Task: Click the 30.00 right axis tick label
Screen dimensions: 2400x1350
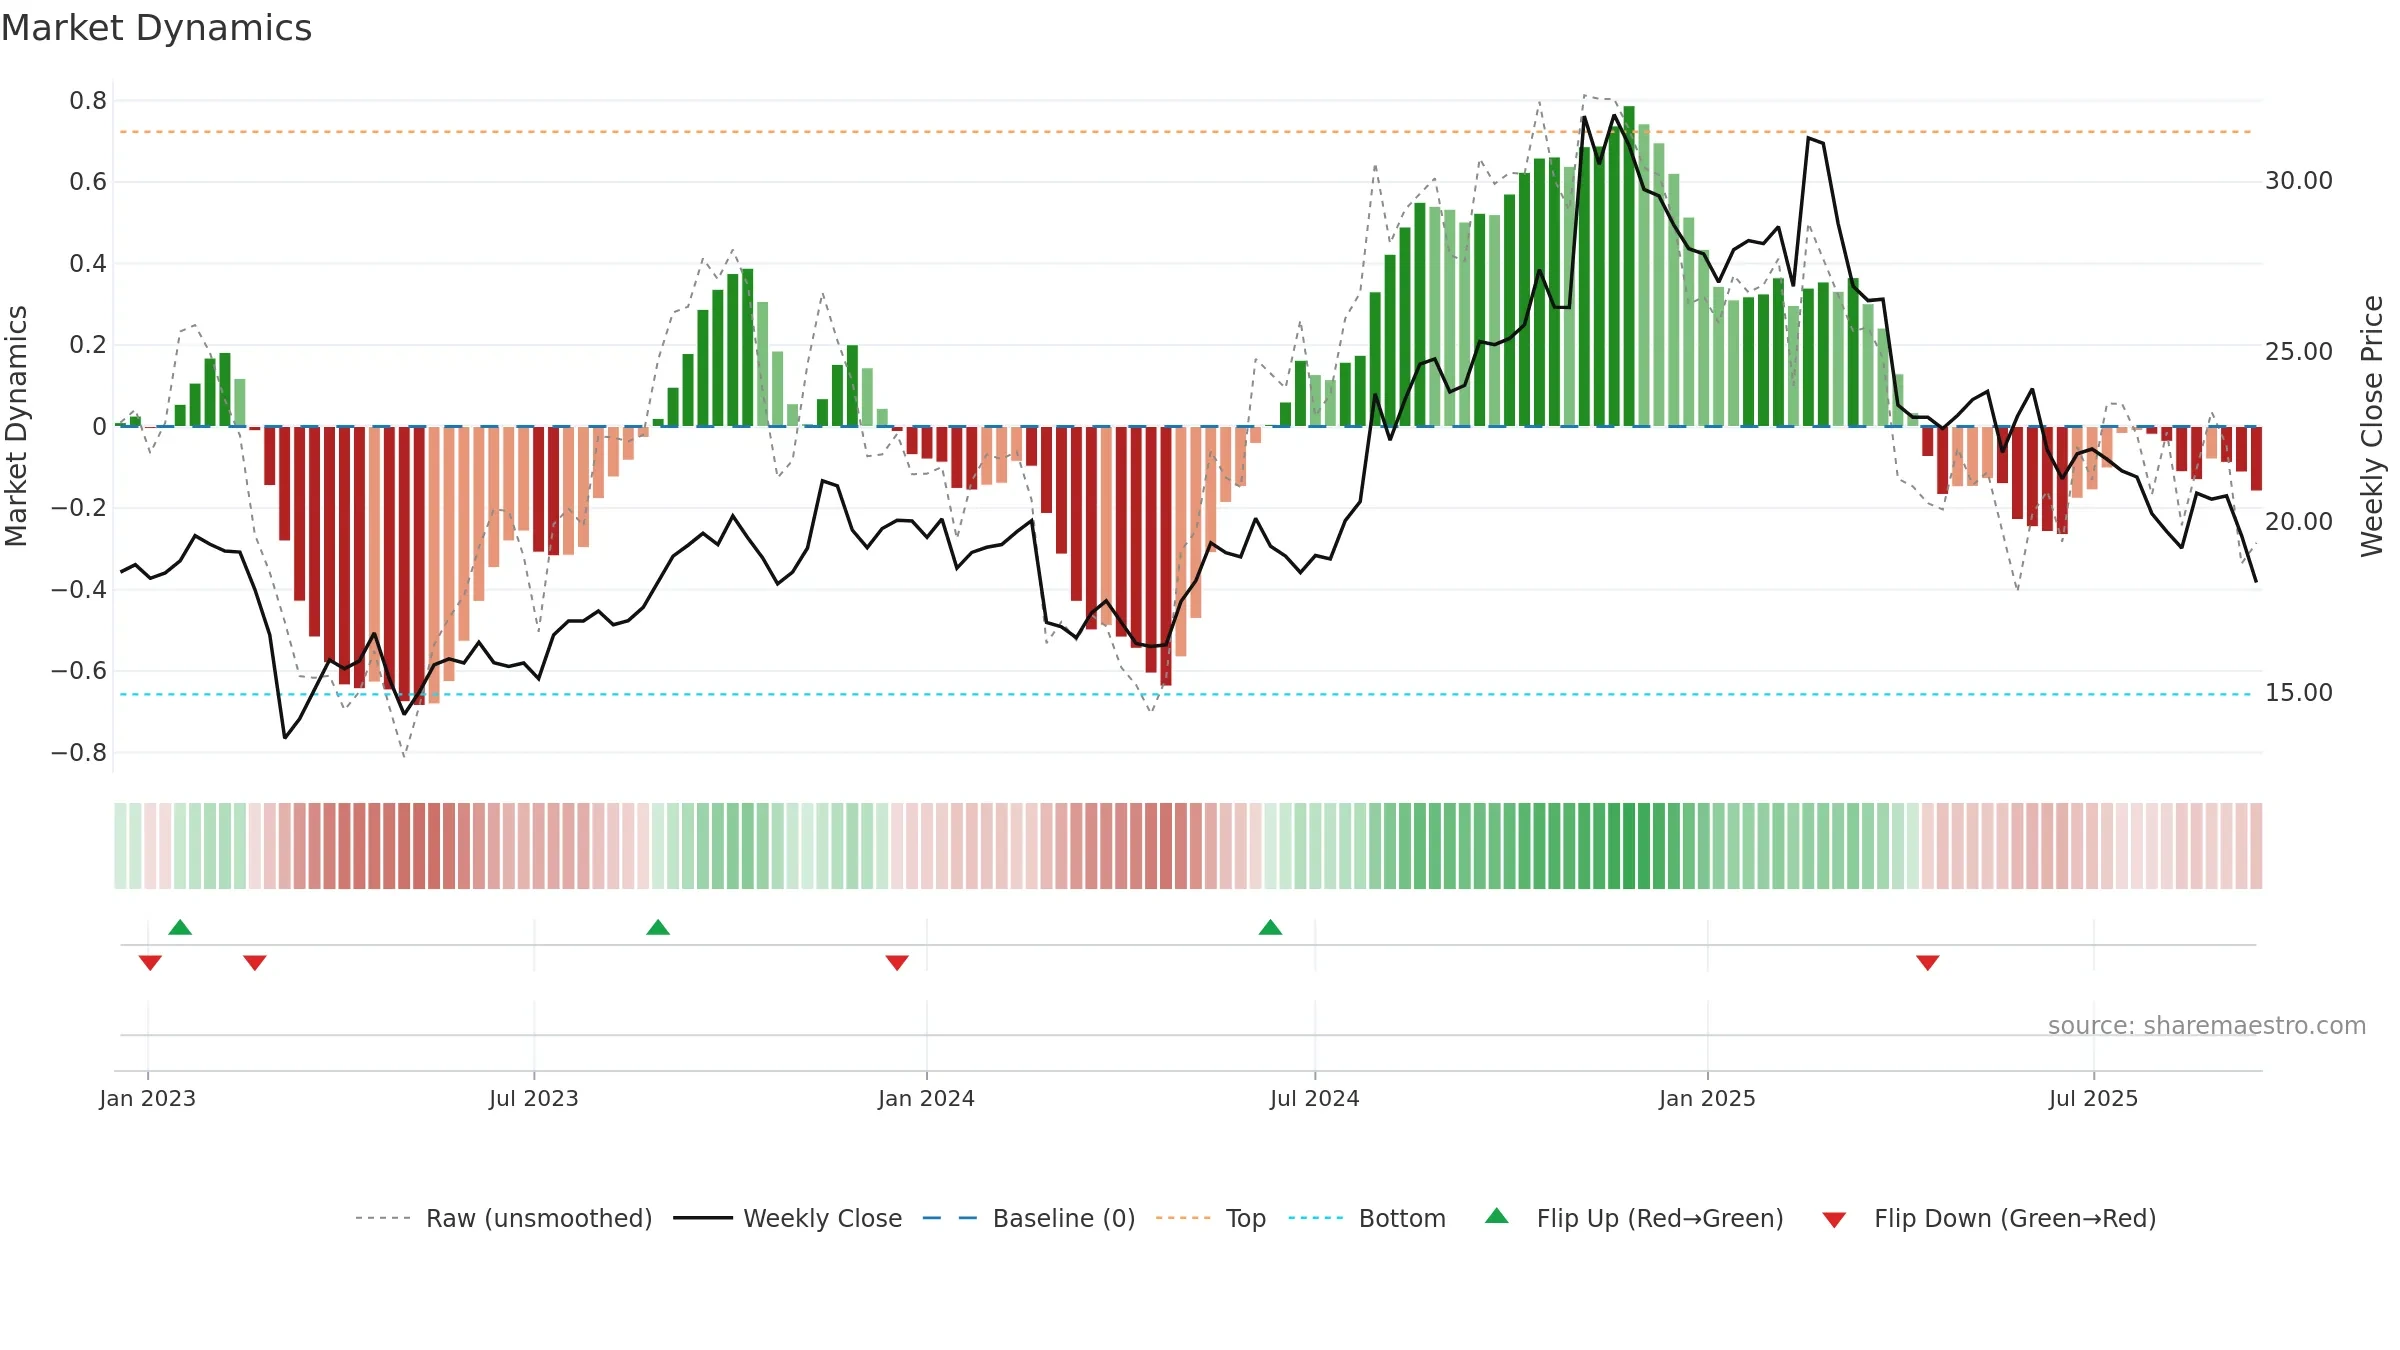Action: pos(2299,181)
